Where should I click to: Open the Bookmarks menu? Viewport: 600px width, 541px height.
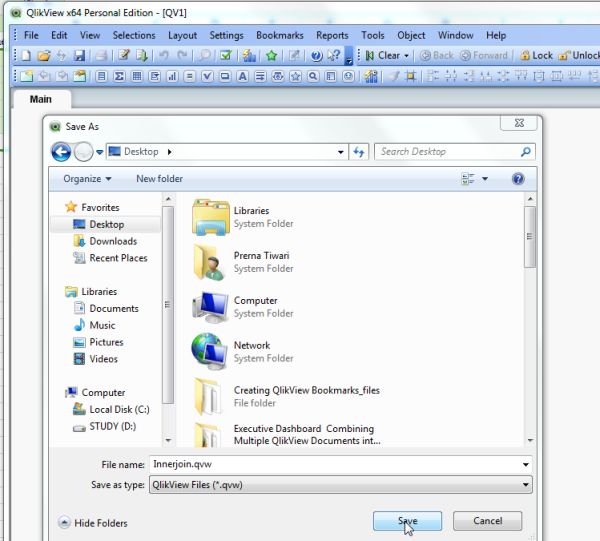[280, 35]
